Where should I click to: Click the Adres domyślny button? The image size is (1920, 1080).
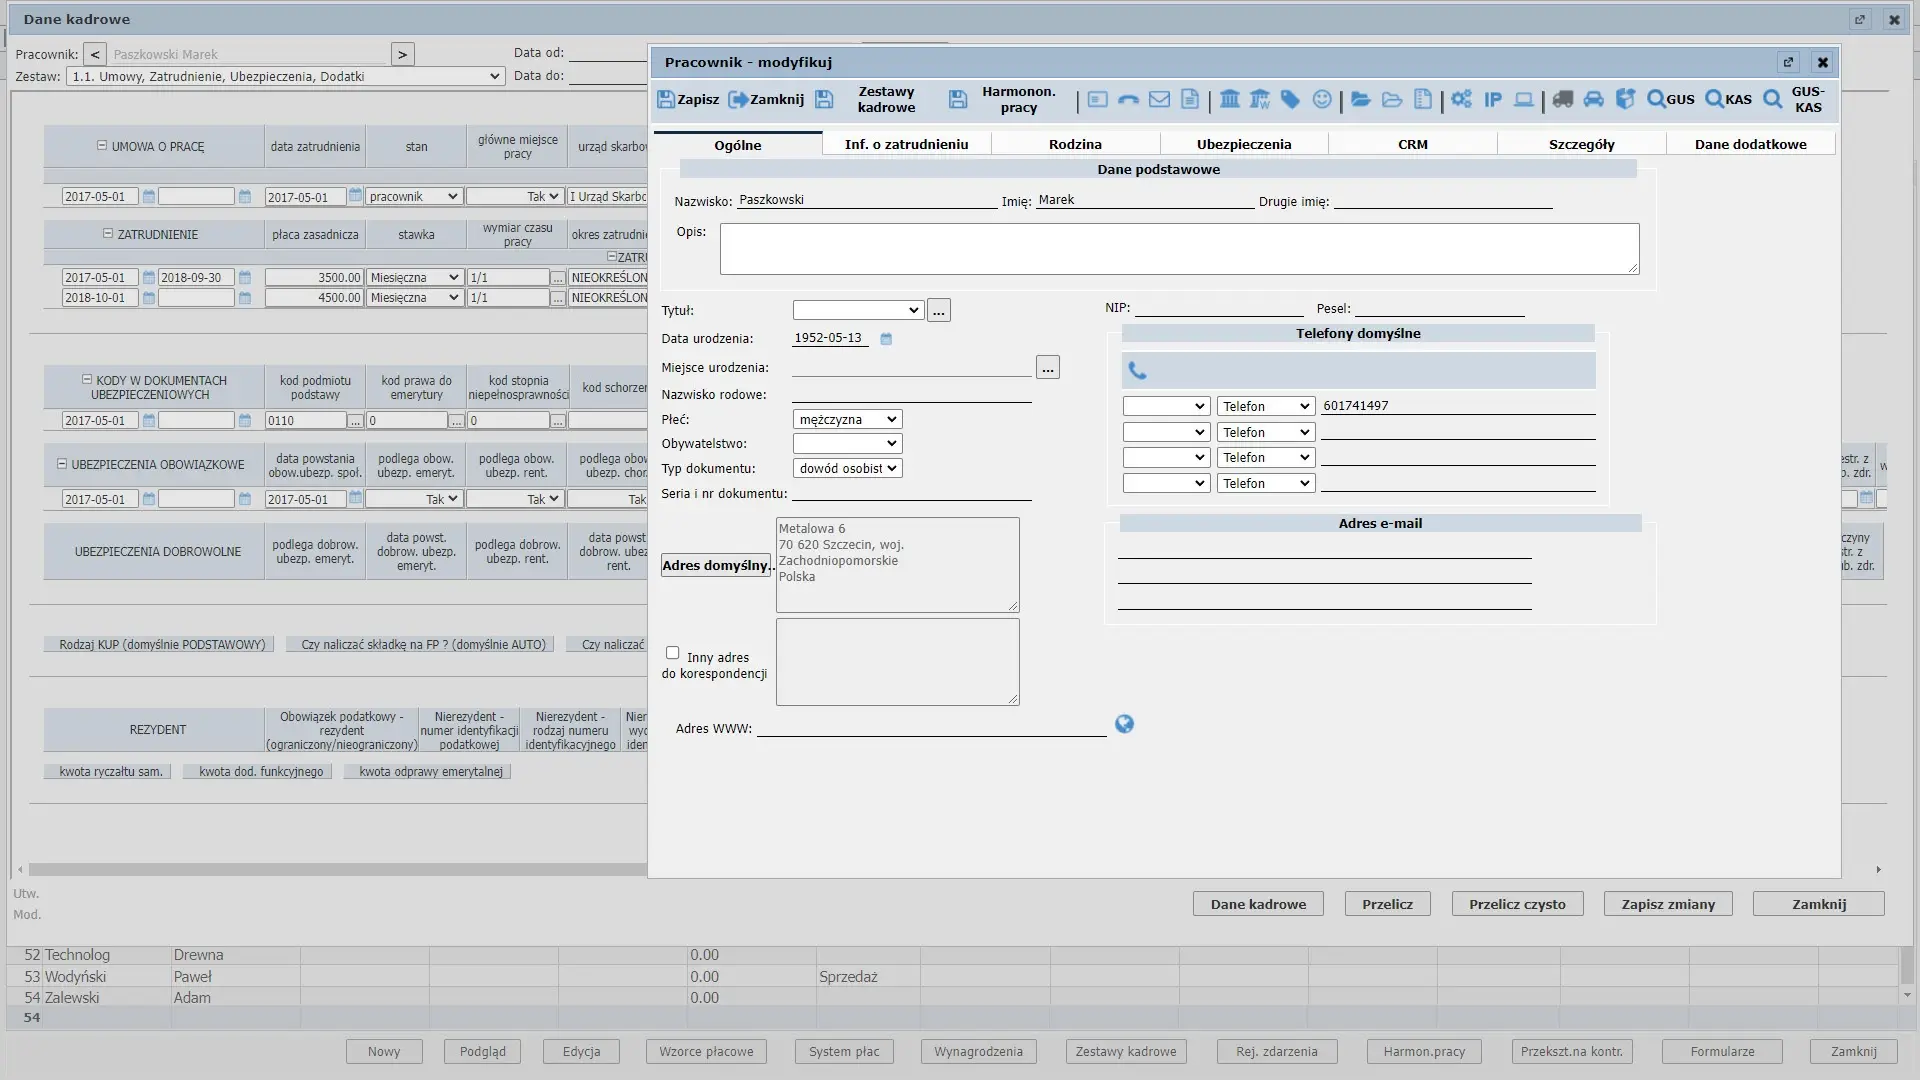click(x=716, y=565)
